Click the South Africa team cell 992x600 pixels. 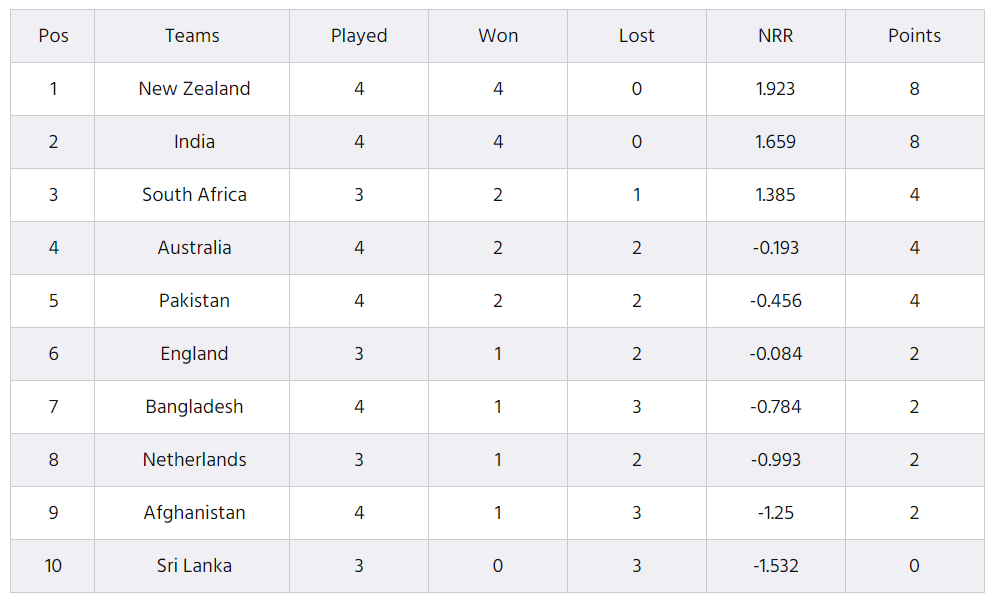click(x=194, y=195)
